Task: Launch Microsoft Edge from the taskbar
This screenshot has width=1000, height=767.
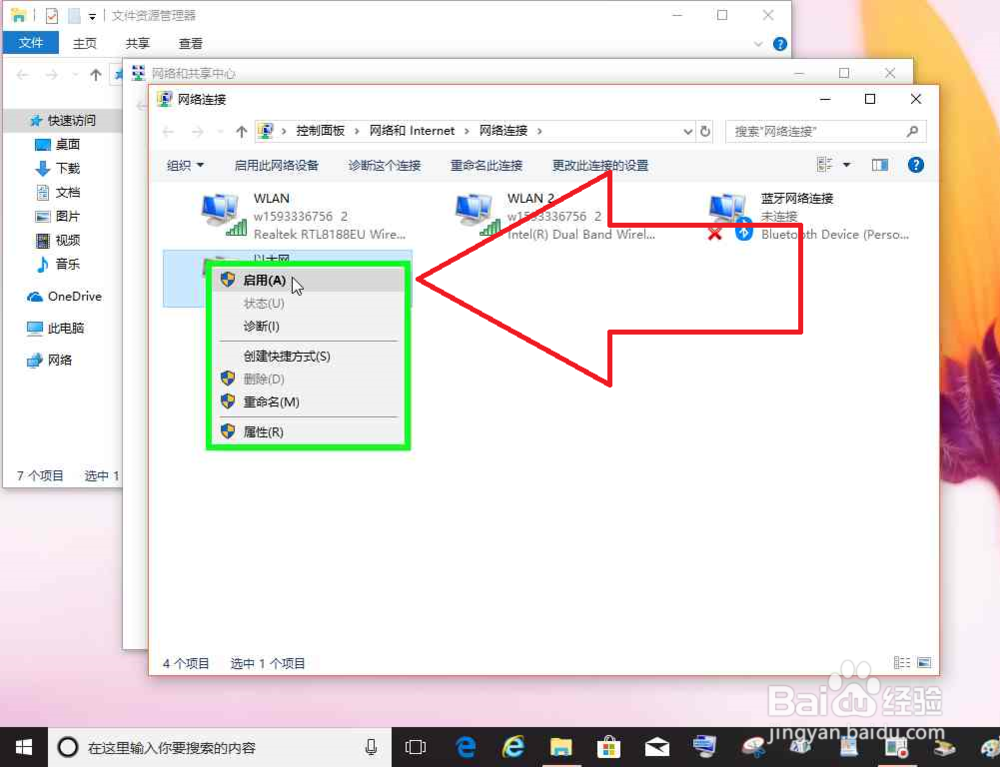Action: pyautogui.click(x=464, y=747)
